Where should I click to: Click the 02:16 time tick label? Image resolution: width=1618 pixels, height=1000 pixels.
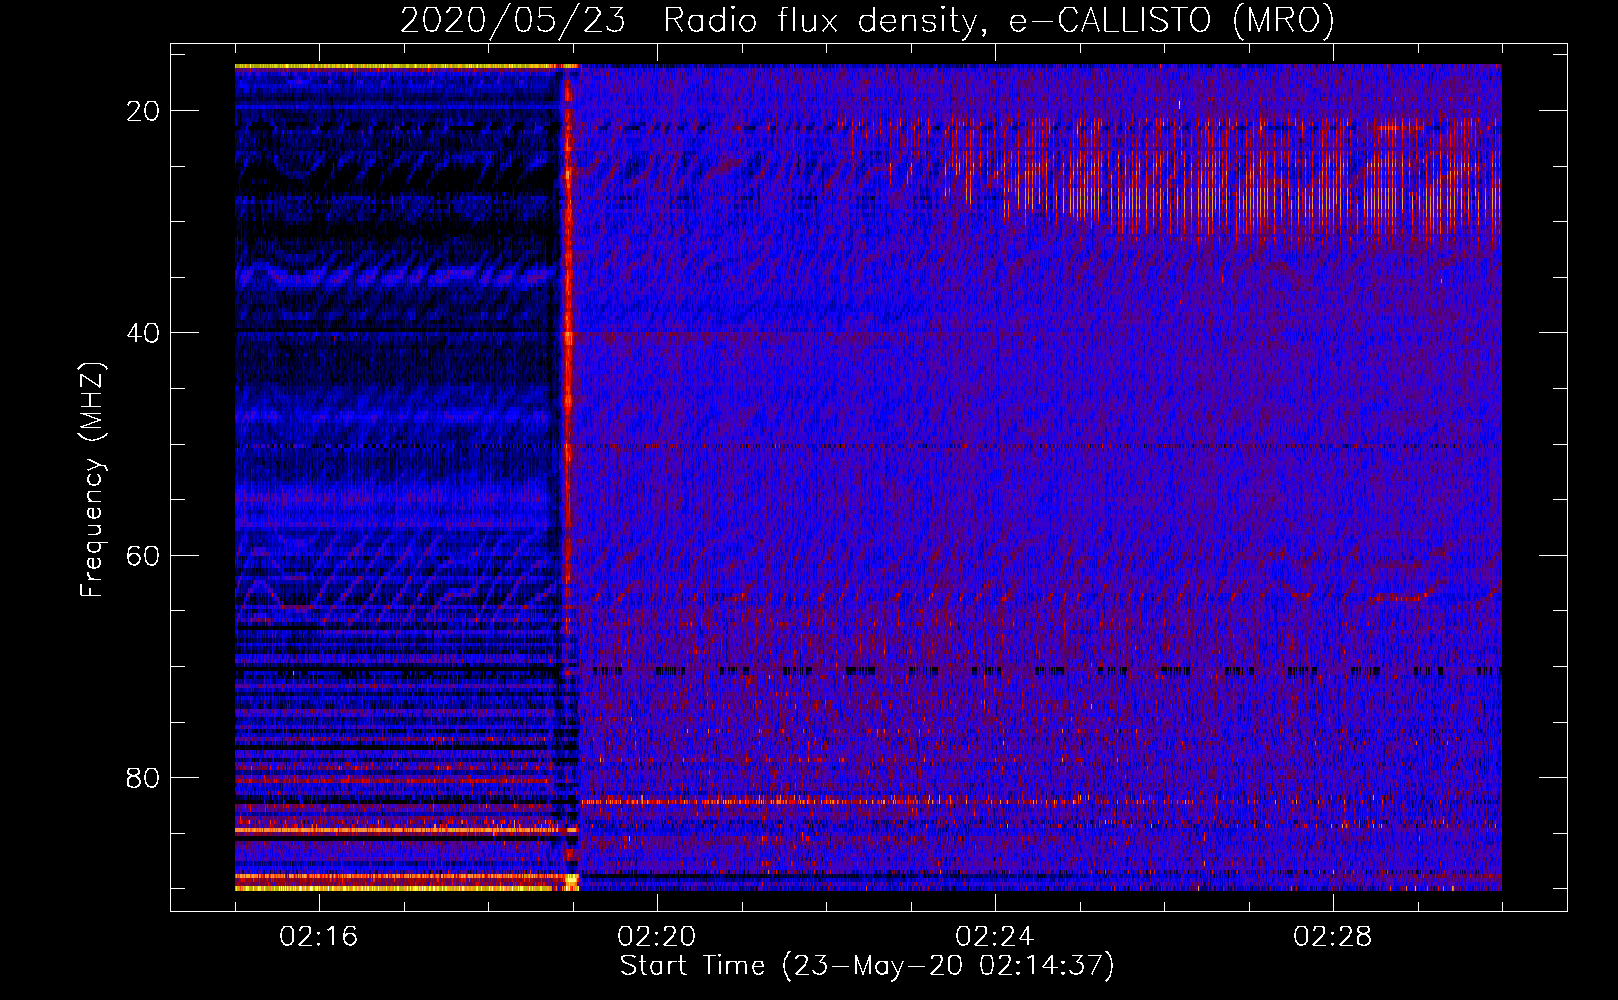pyautogui.click(x=318, y=937)
